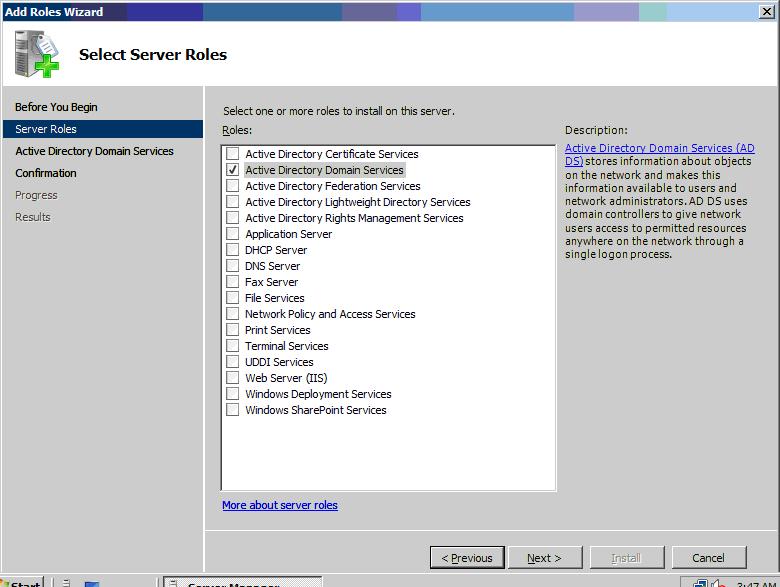Select Server Roles step in sidebar
Image resolution: width=780 pixels, height=587 pixels.
coord(46,129)
